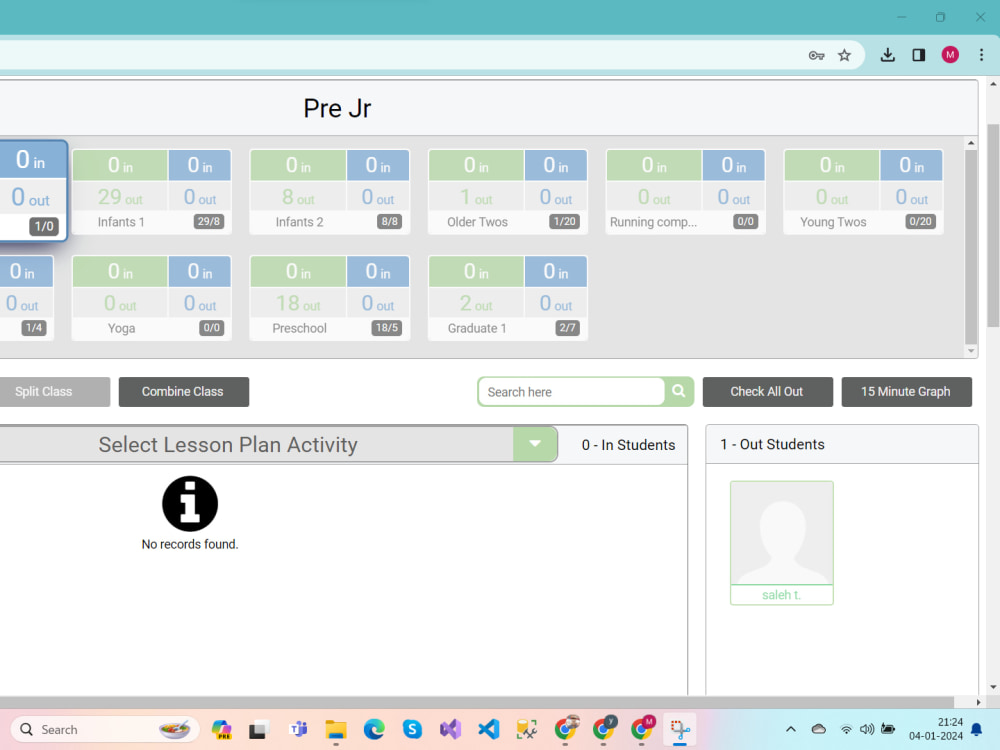Click the 29 out count on Infants 1
Image resolution: width=1000 pixels, height=750 pixels.
pos(120,197)
